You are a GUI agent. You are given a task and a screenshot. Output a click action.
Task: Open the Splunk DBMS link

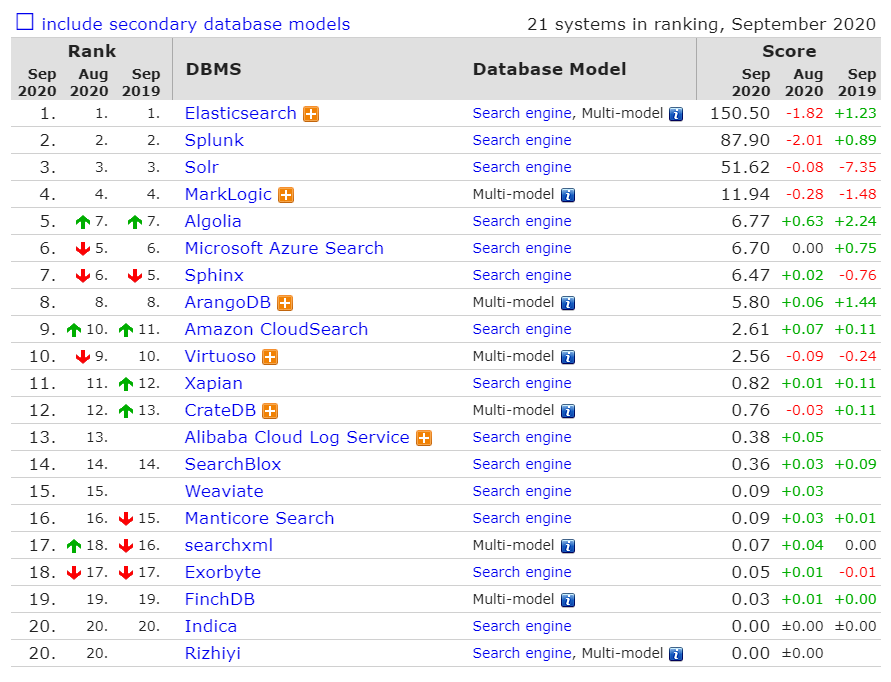214,140
